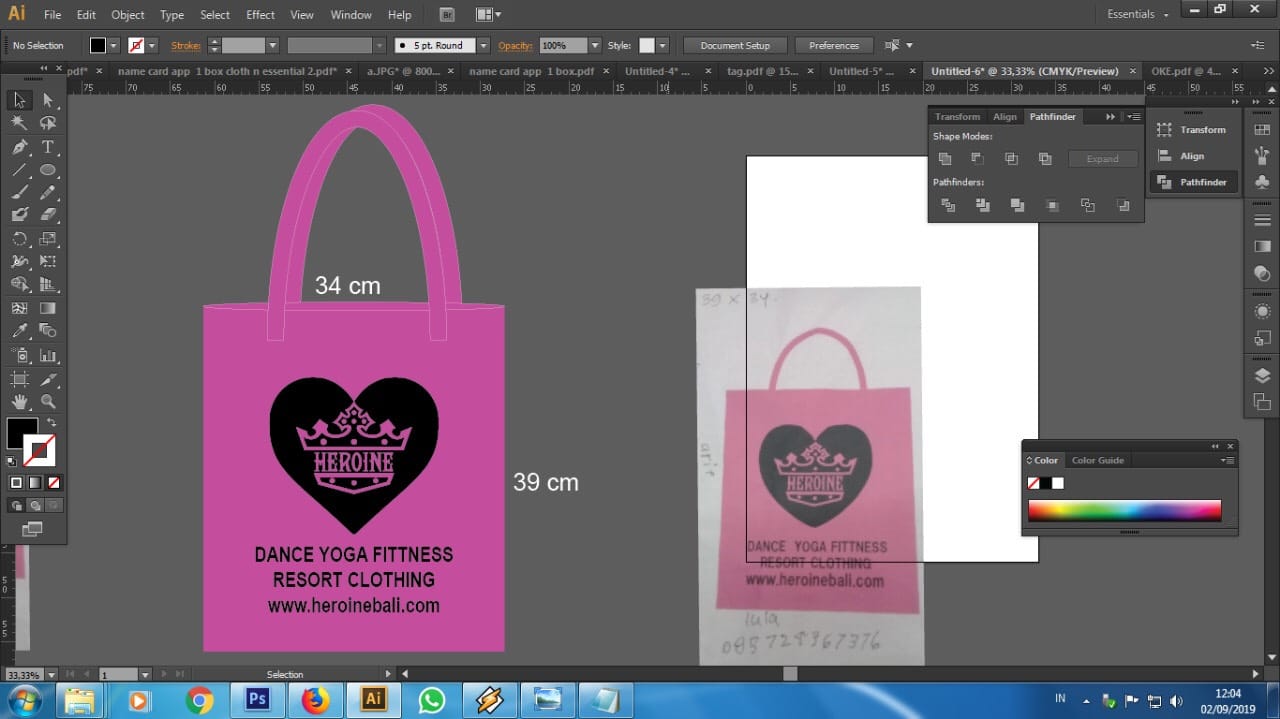This screenshot has width=1280, height=719.
Task: Select the Hand tool
Action: point(19,402)
